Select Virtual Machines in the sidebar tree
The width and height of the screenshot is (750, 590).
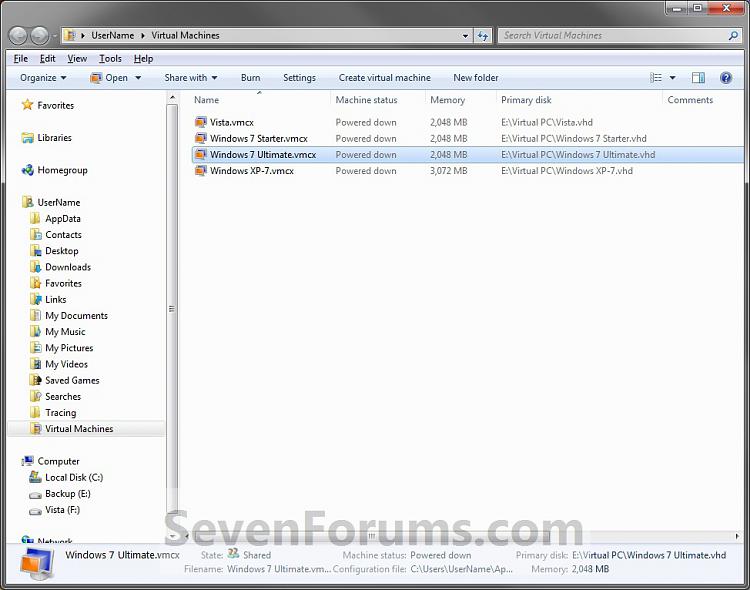click(x=79, y=429)
